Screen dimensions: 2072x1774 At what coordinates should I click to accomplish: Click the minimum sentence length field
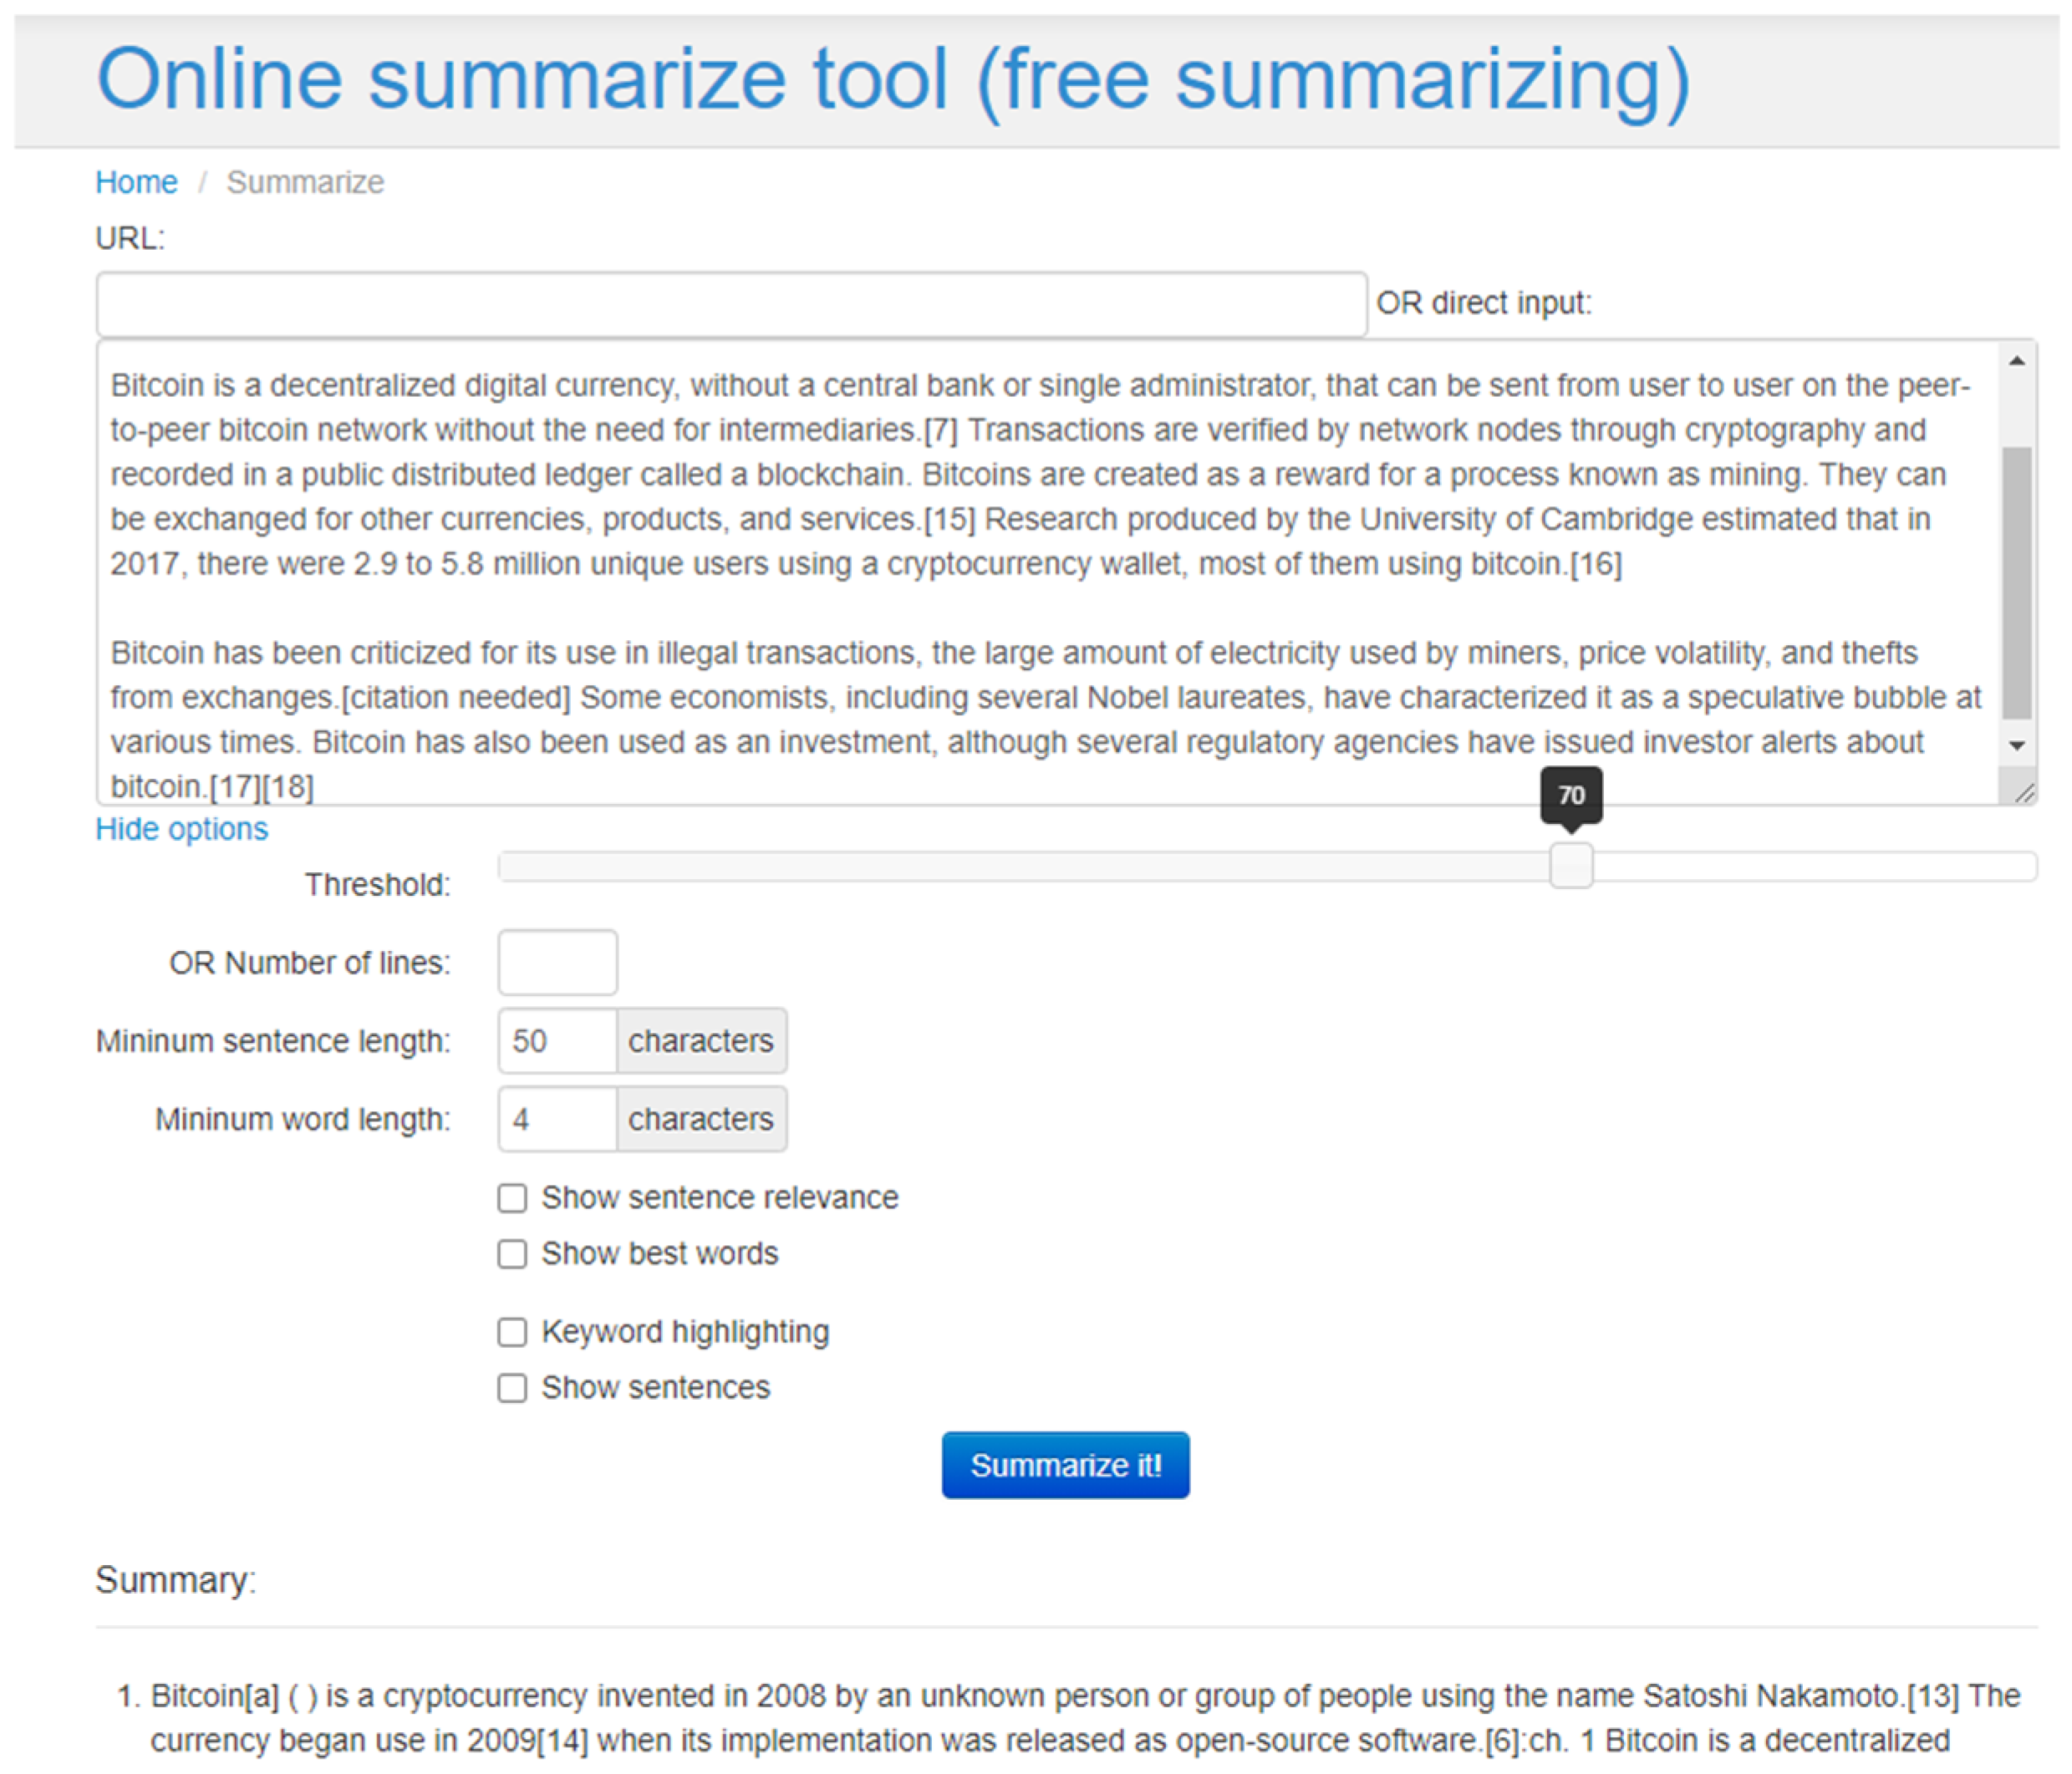tap(557, 1041)
